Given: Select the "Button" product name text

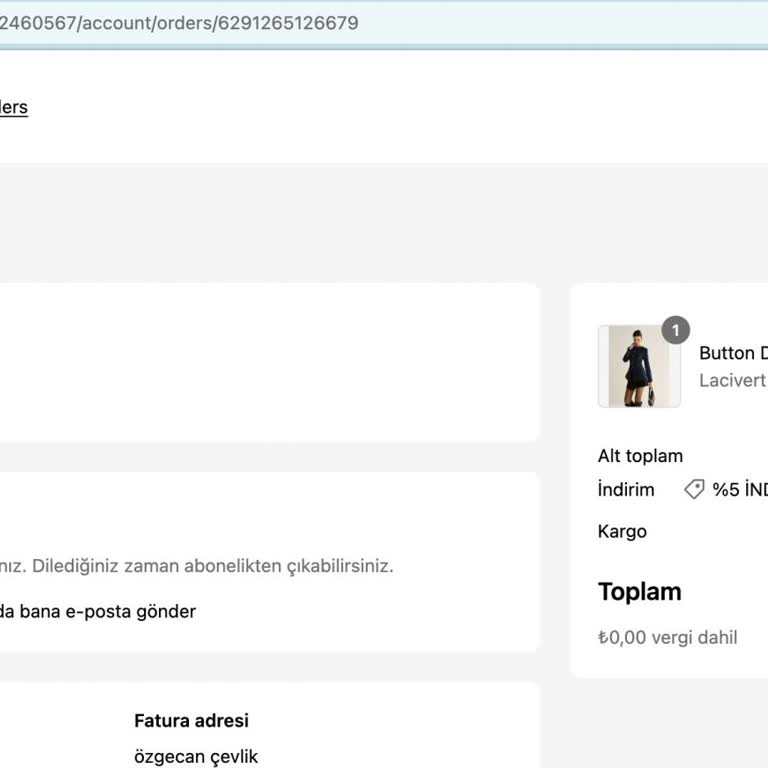Looking at the screenshot, I should click(x=727, y=353).
